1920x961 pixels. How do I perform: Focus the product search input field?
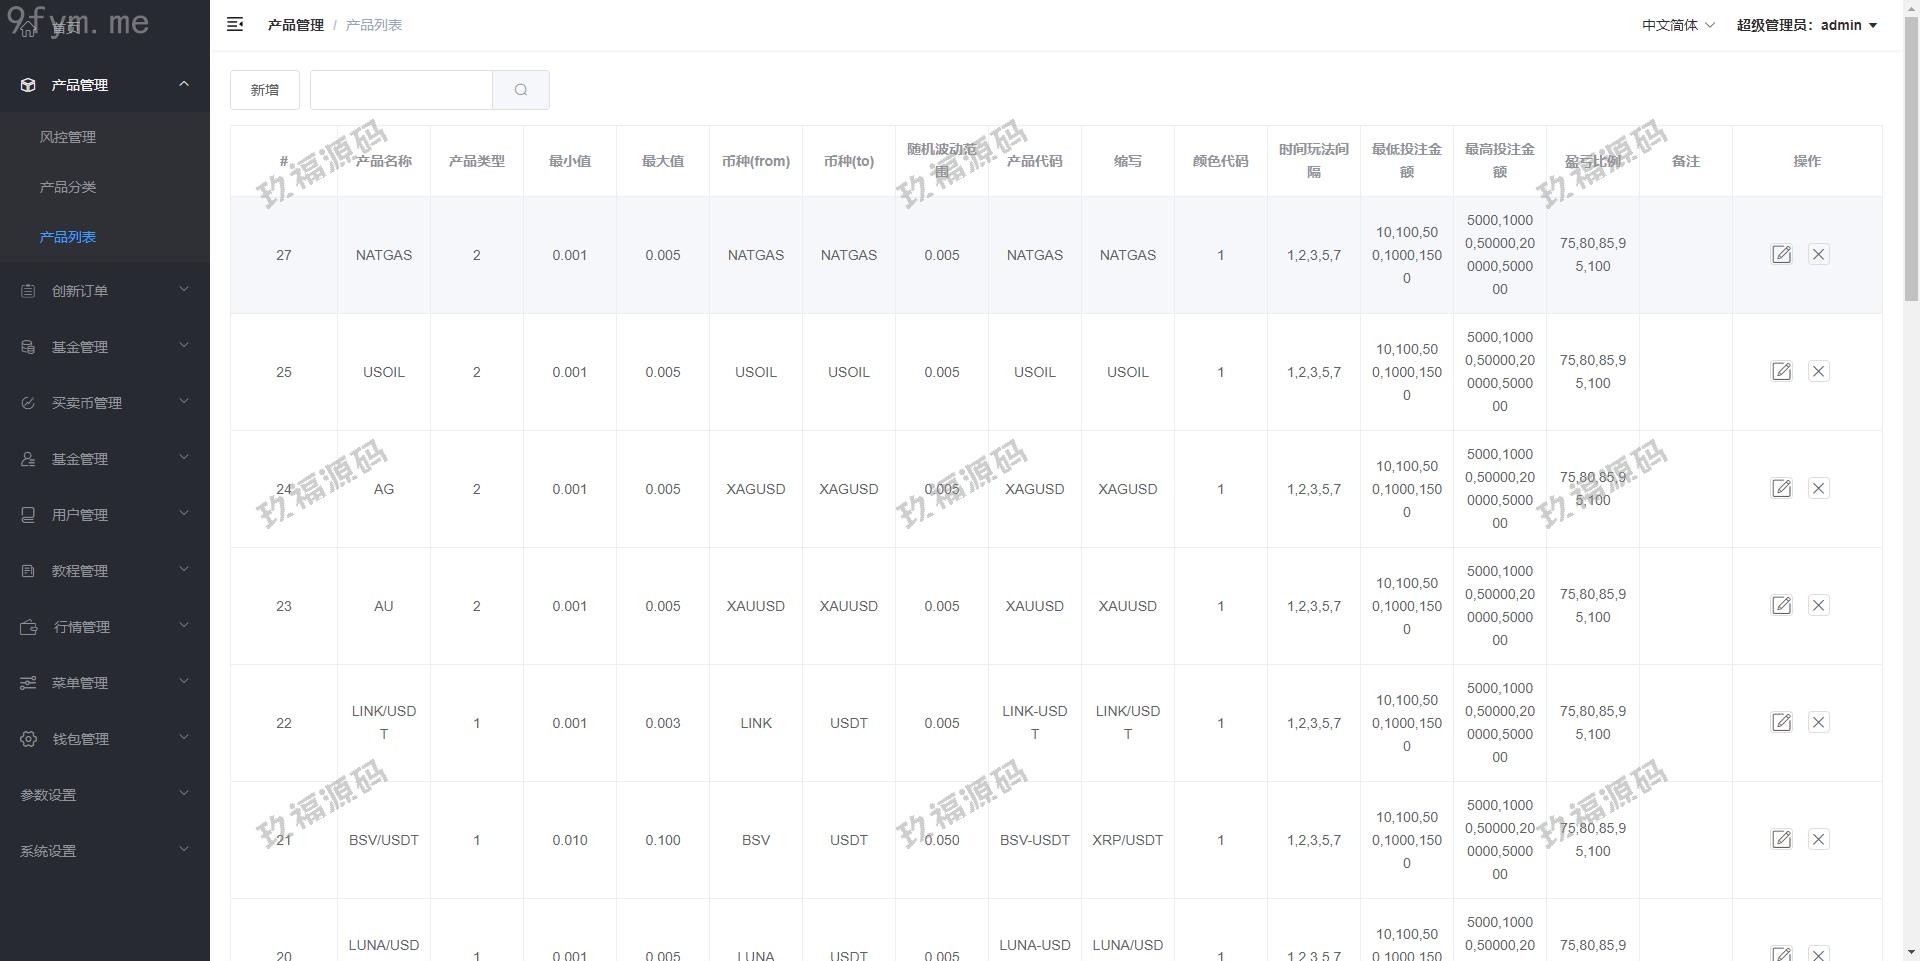point(401,90)
